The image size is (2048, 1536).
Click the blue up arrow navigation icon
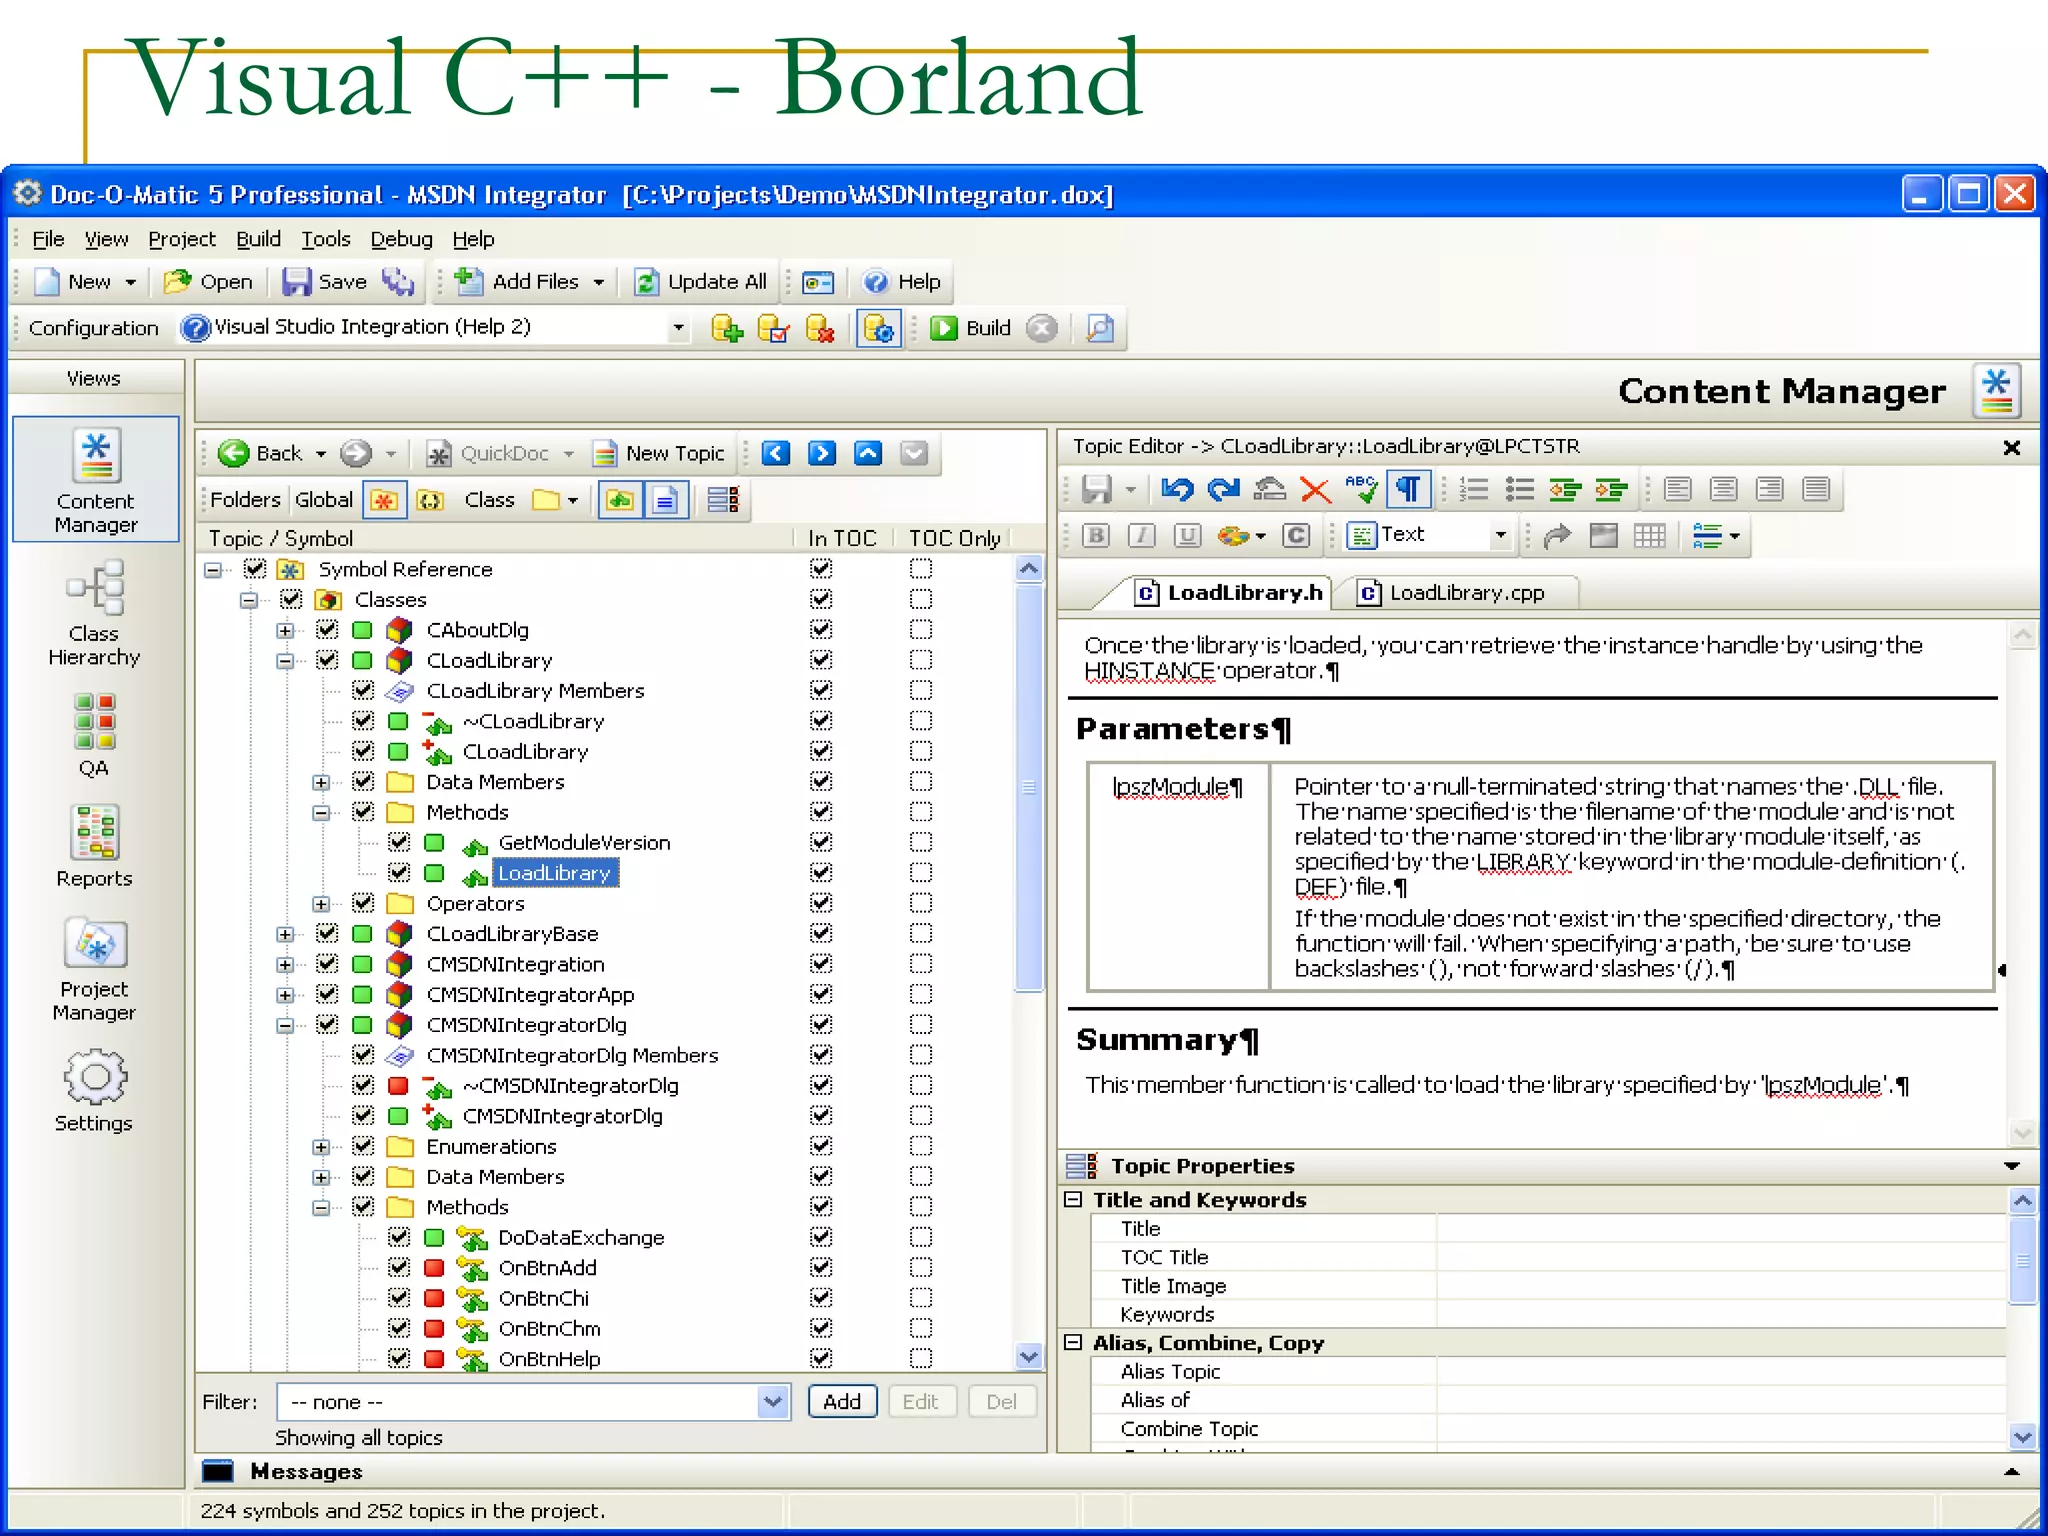tap(868, 454)
